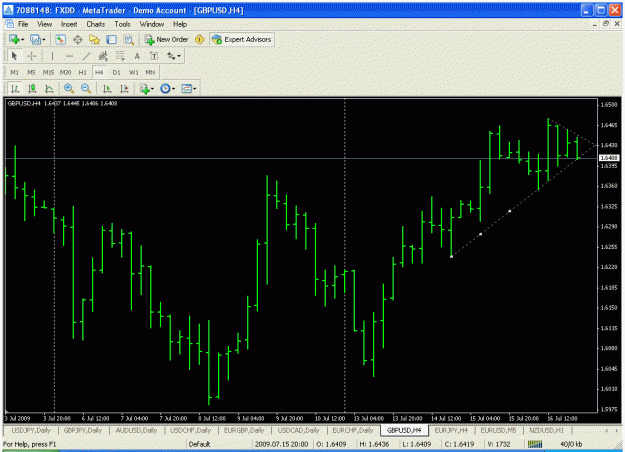Open the Insert menu
This screenshot has height=452, width=625.
coord(69,24)
